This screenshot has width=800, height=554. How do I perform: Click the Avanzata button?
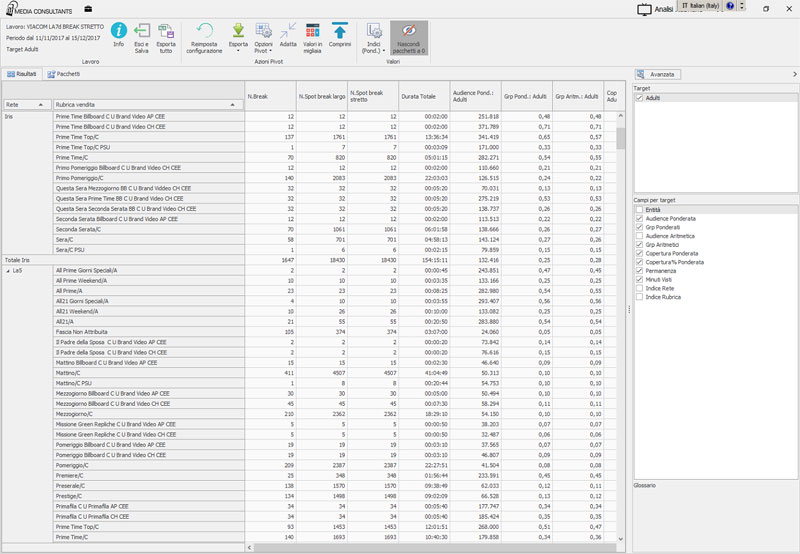click(659, 74)
